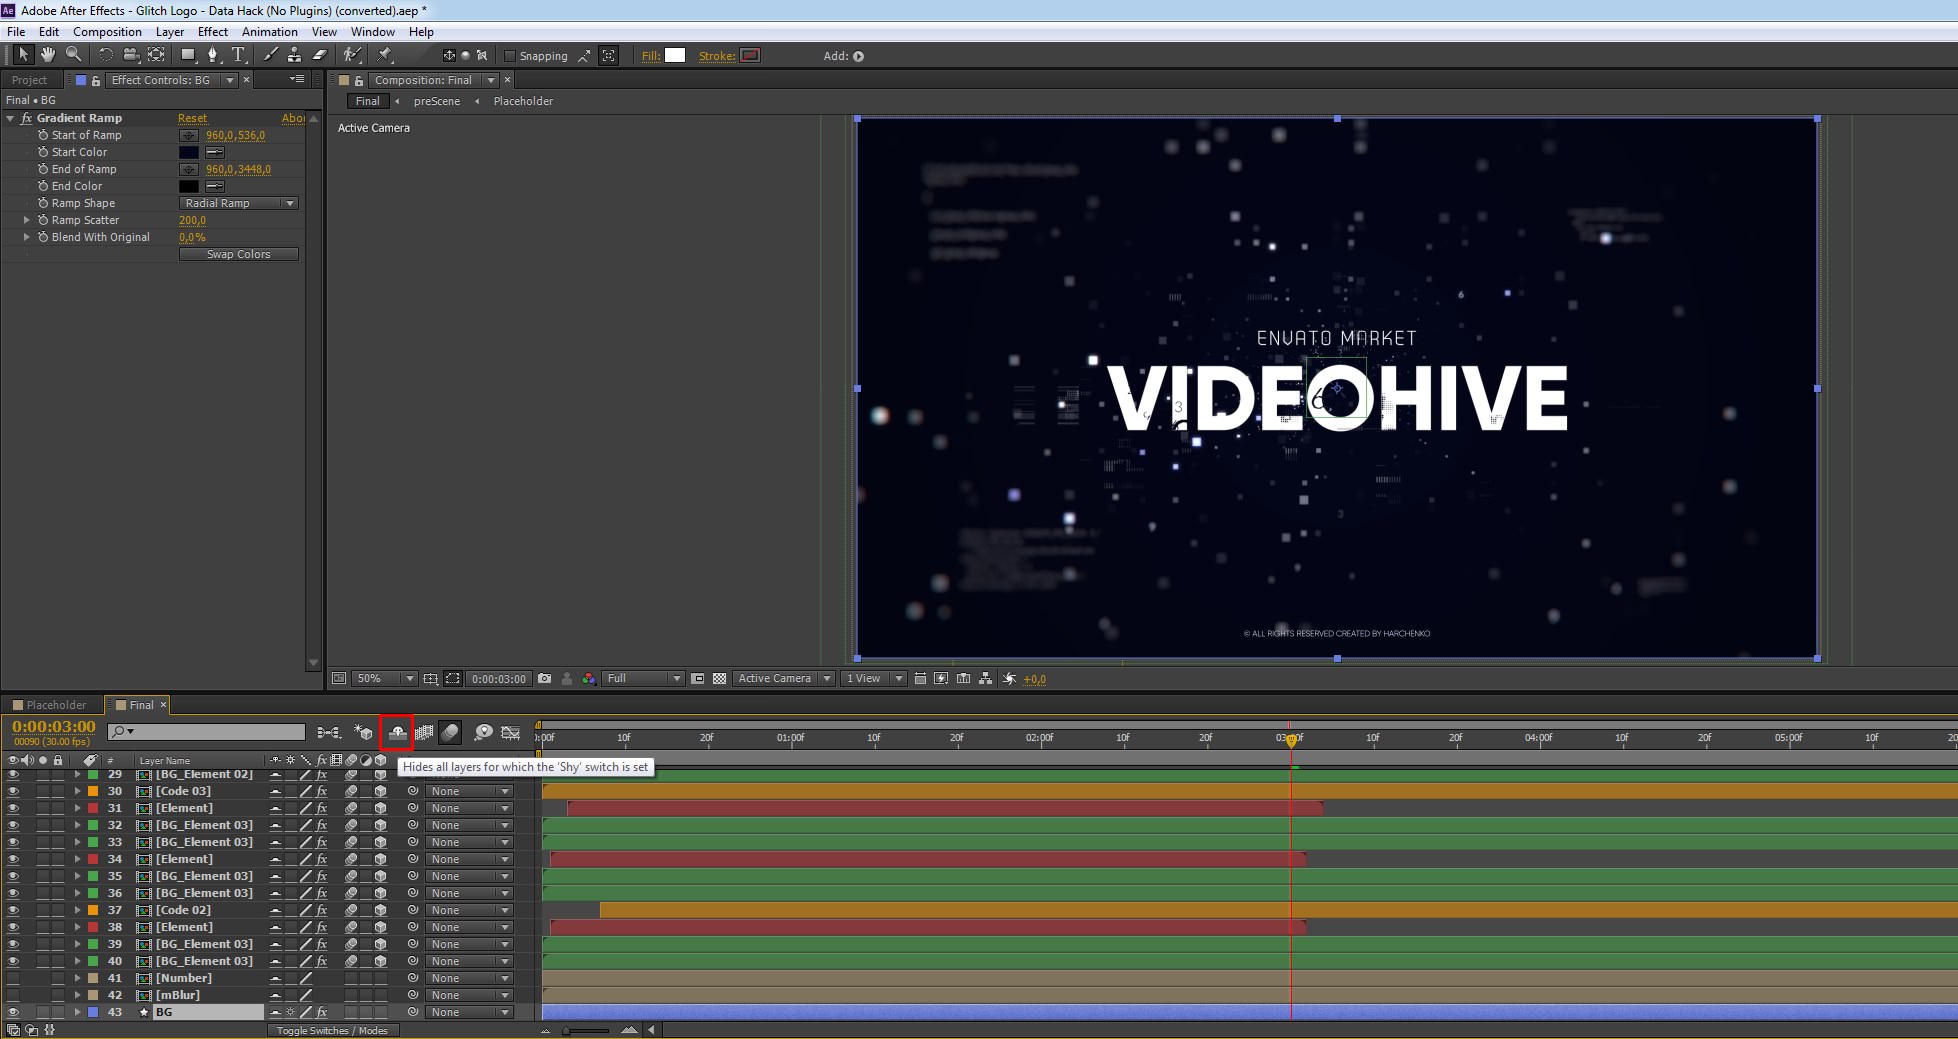The width and height of the screenshot is (1958, 1039).
Task: Click the Swap Colors button
Action: (238, 254)
